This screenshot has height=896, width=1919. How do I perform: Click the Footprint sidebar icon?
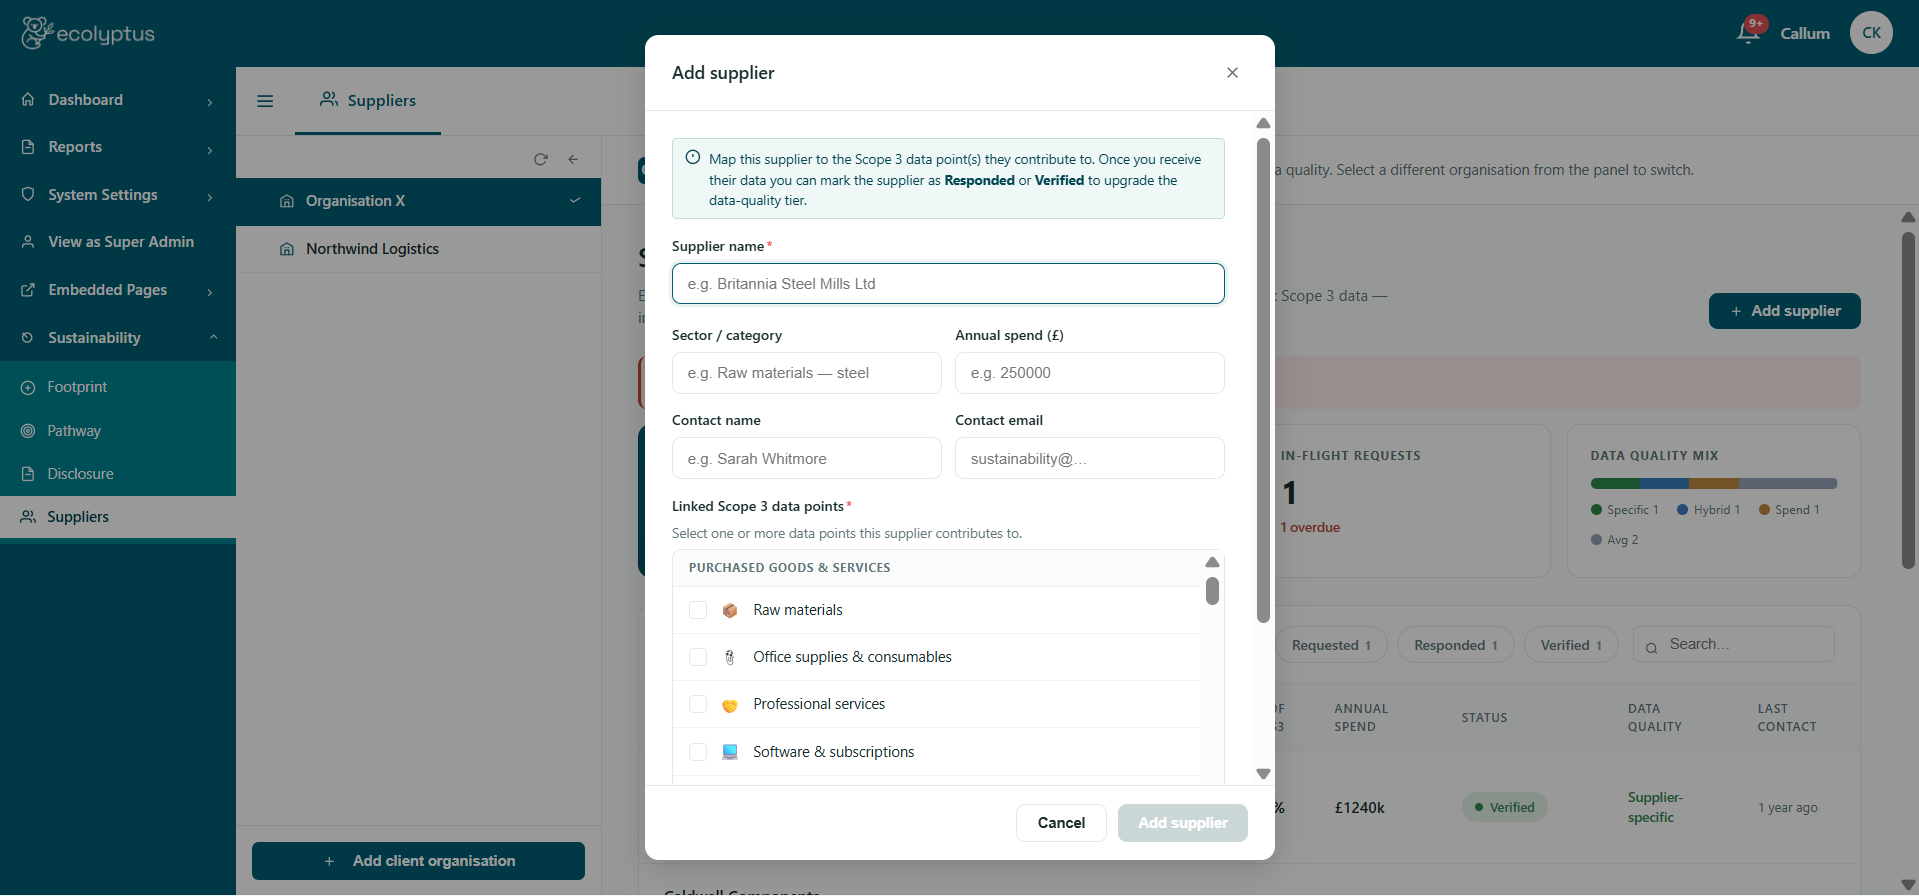click(28, 387)
